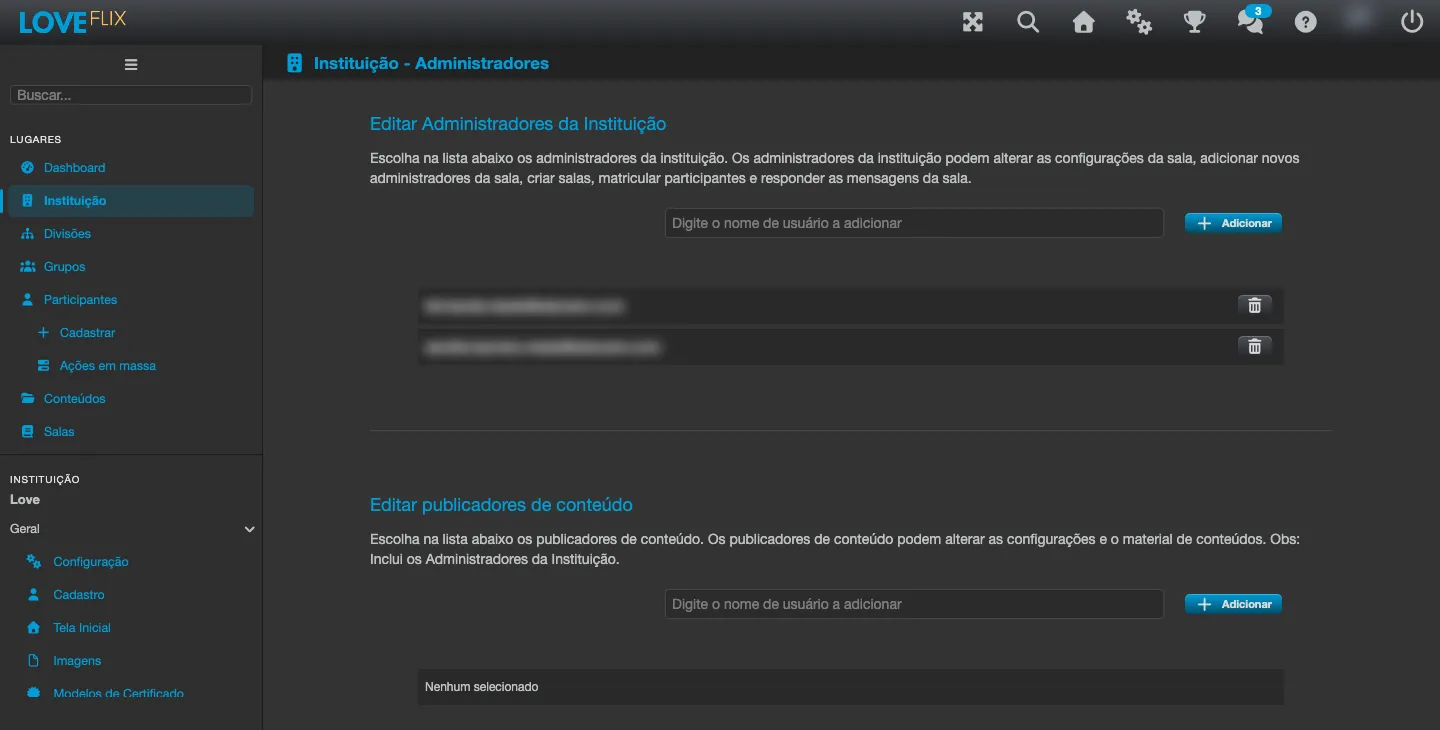Open the trophy achievements icon
The height and width of the screenshot is (730, 1440).
(x=1194, y=22)
